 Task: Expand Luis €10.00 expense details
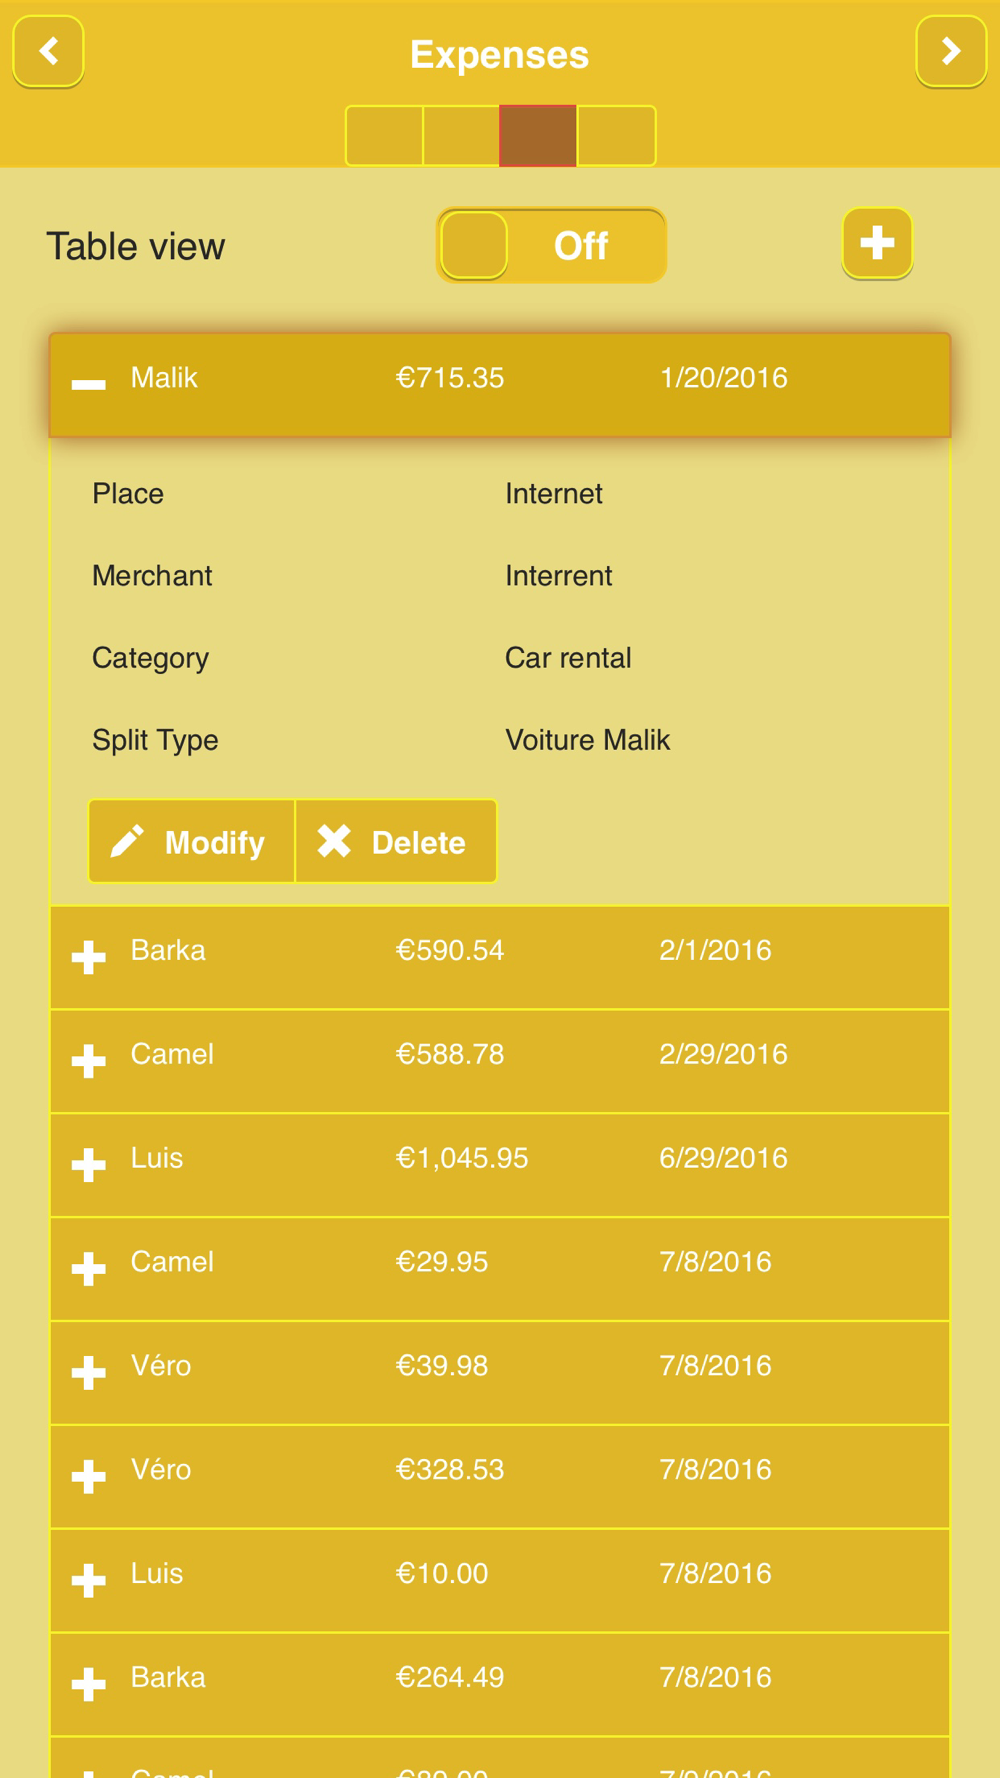[89, 1581]
